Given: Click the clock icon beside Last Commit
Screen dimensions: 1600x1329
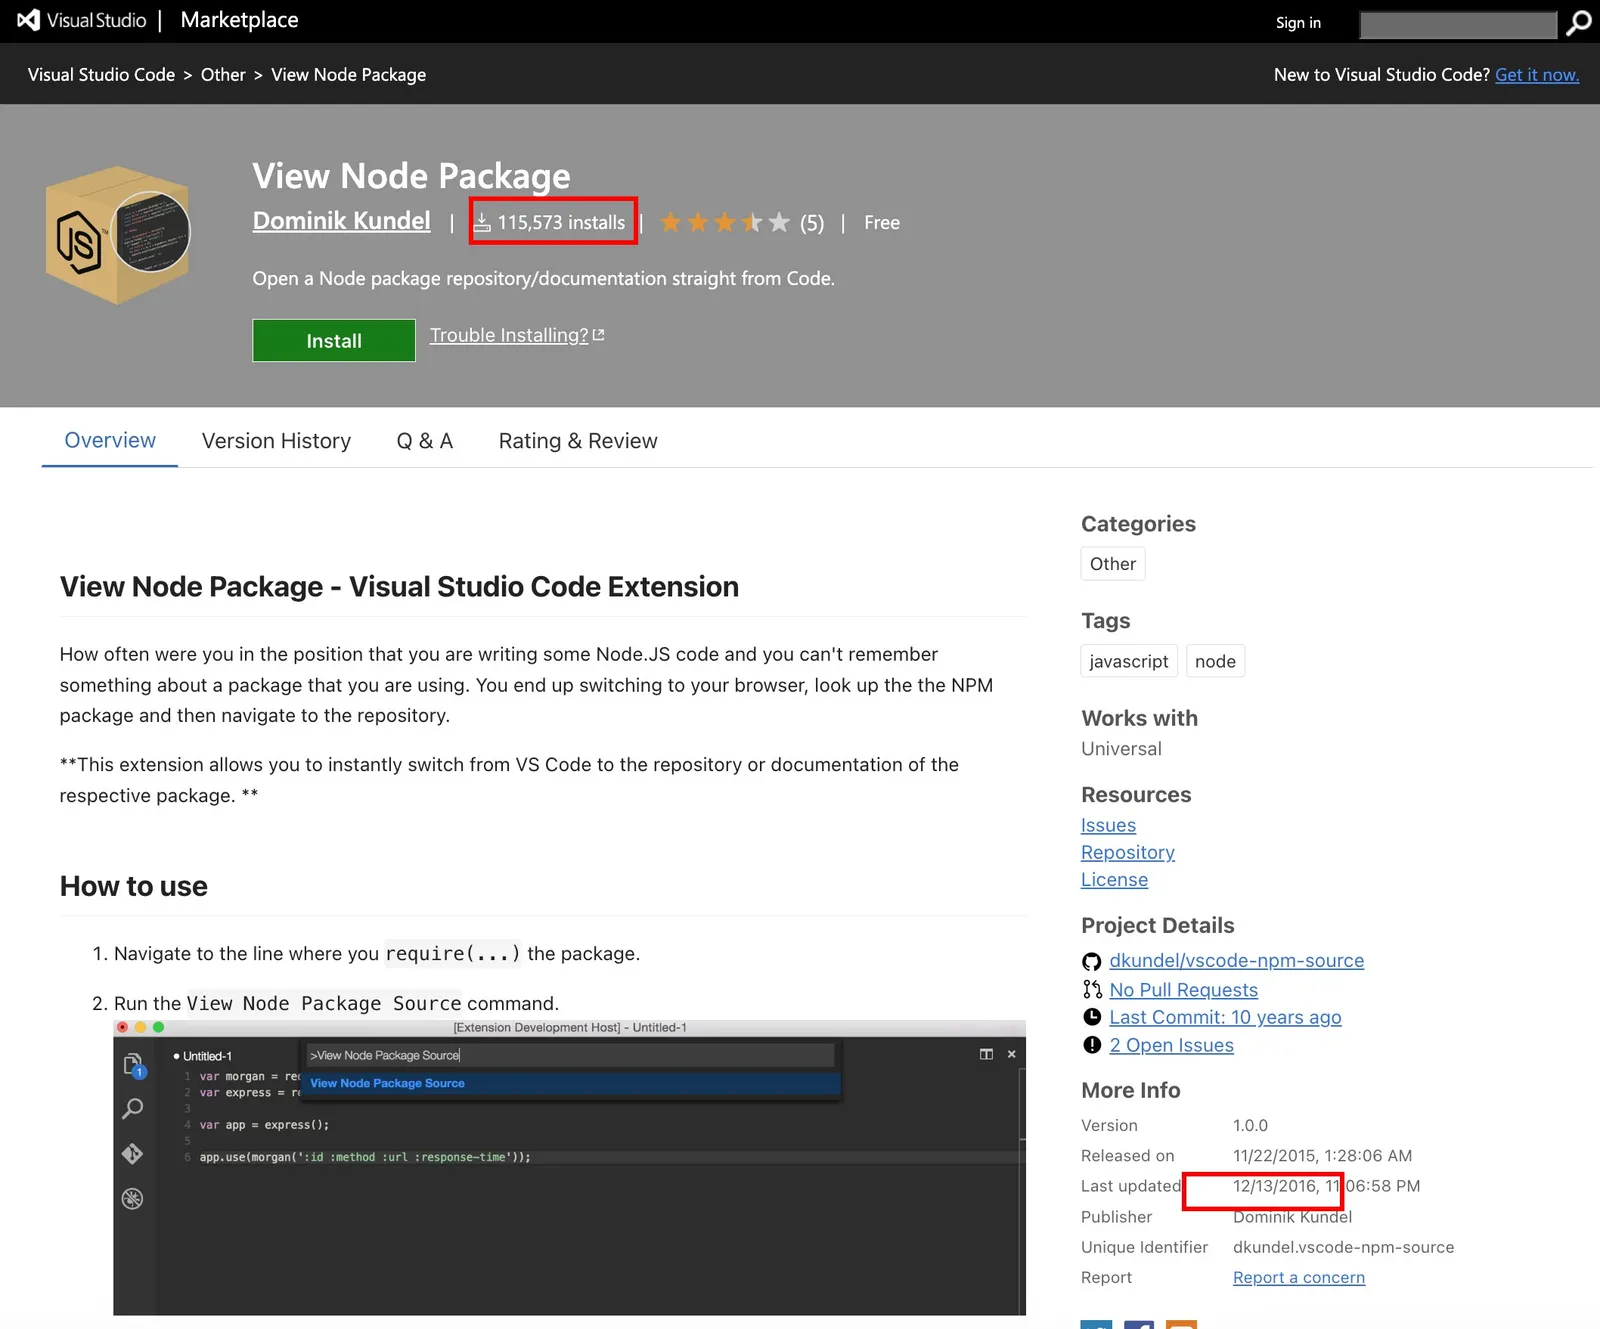Looking at the screenshot, I should [1091, 1017].
